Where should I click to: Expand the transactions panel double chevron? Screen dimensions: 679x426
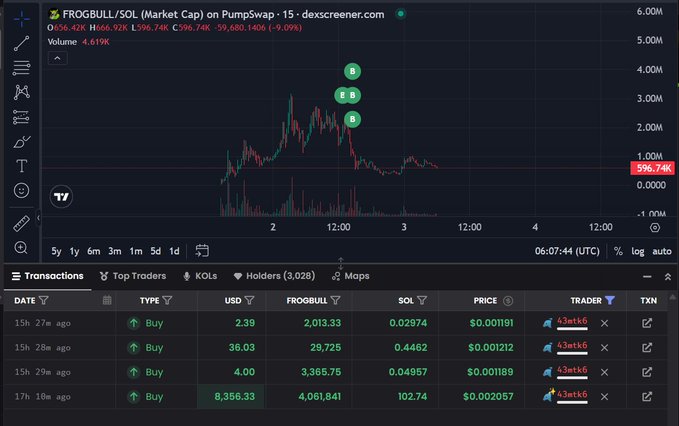[x=668, y=277]
